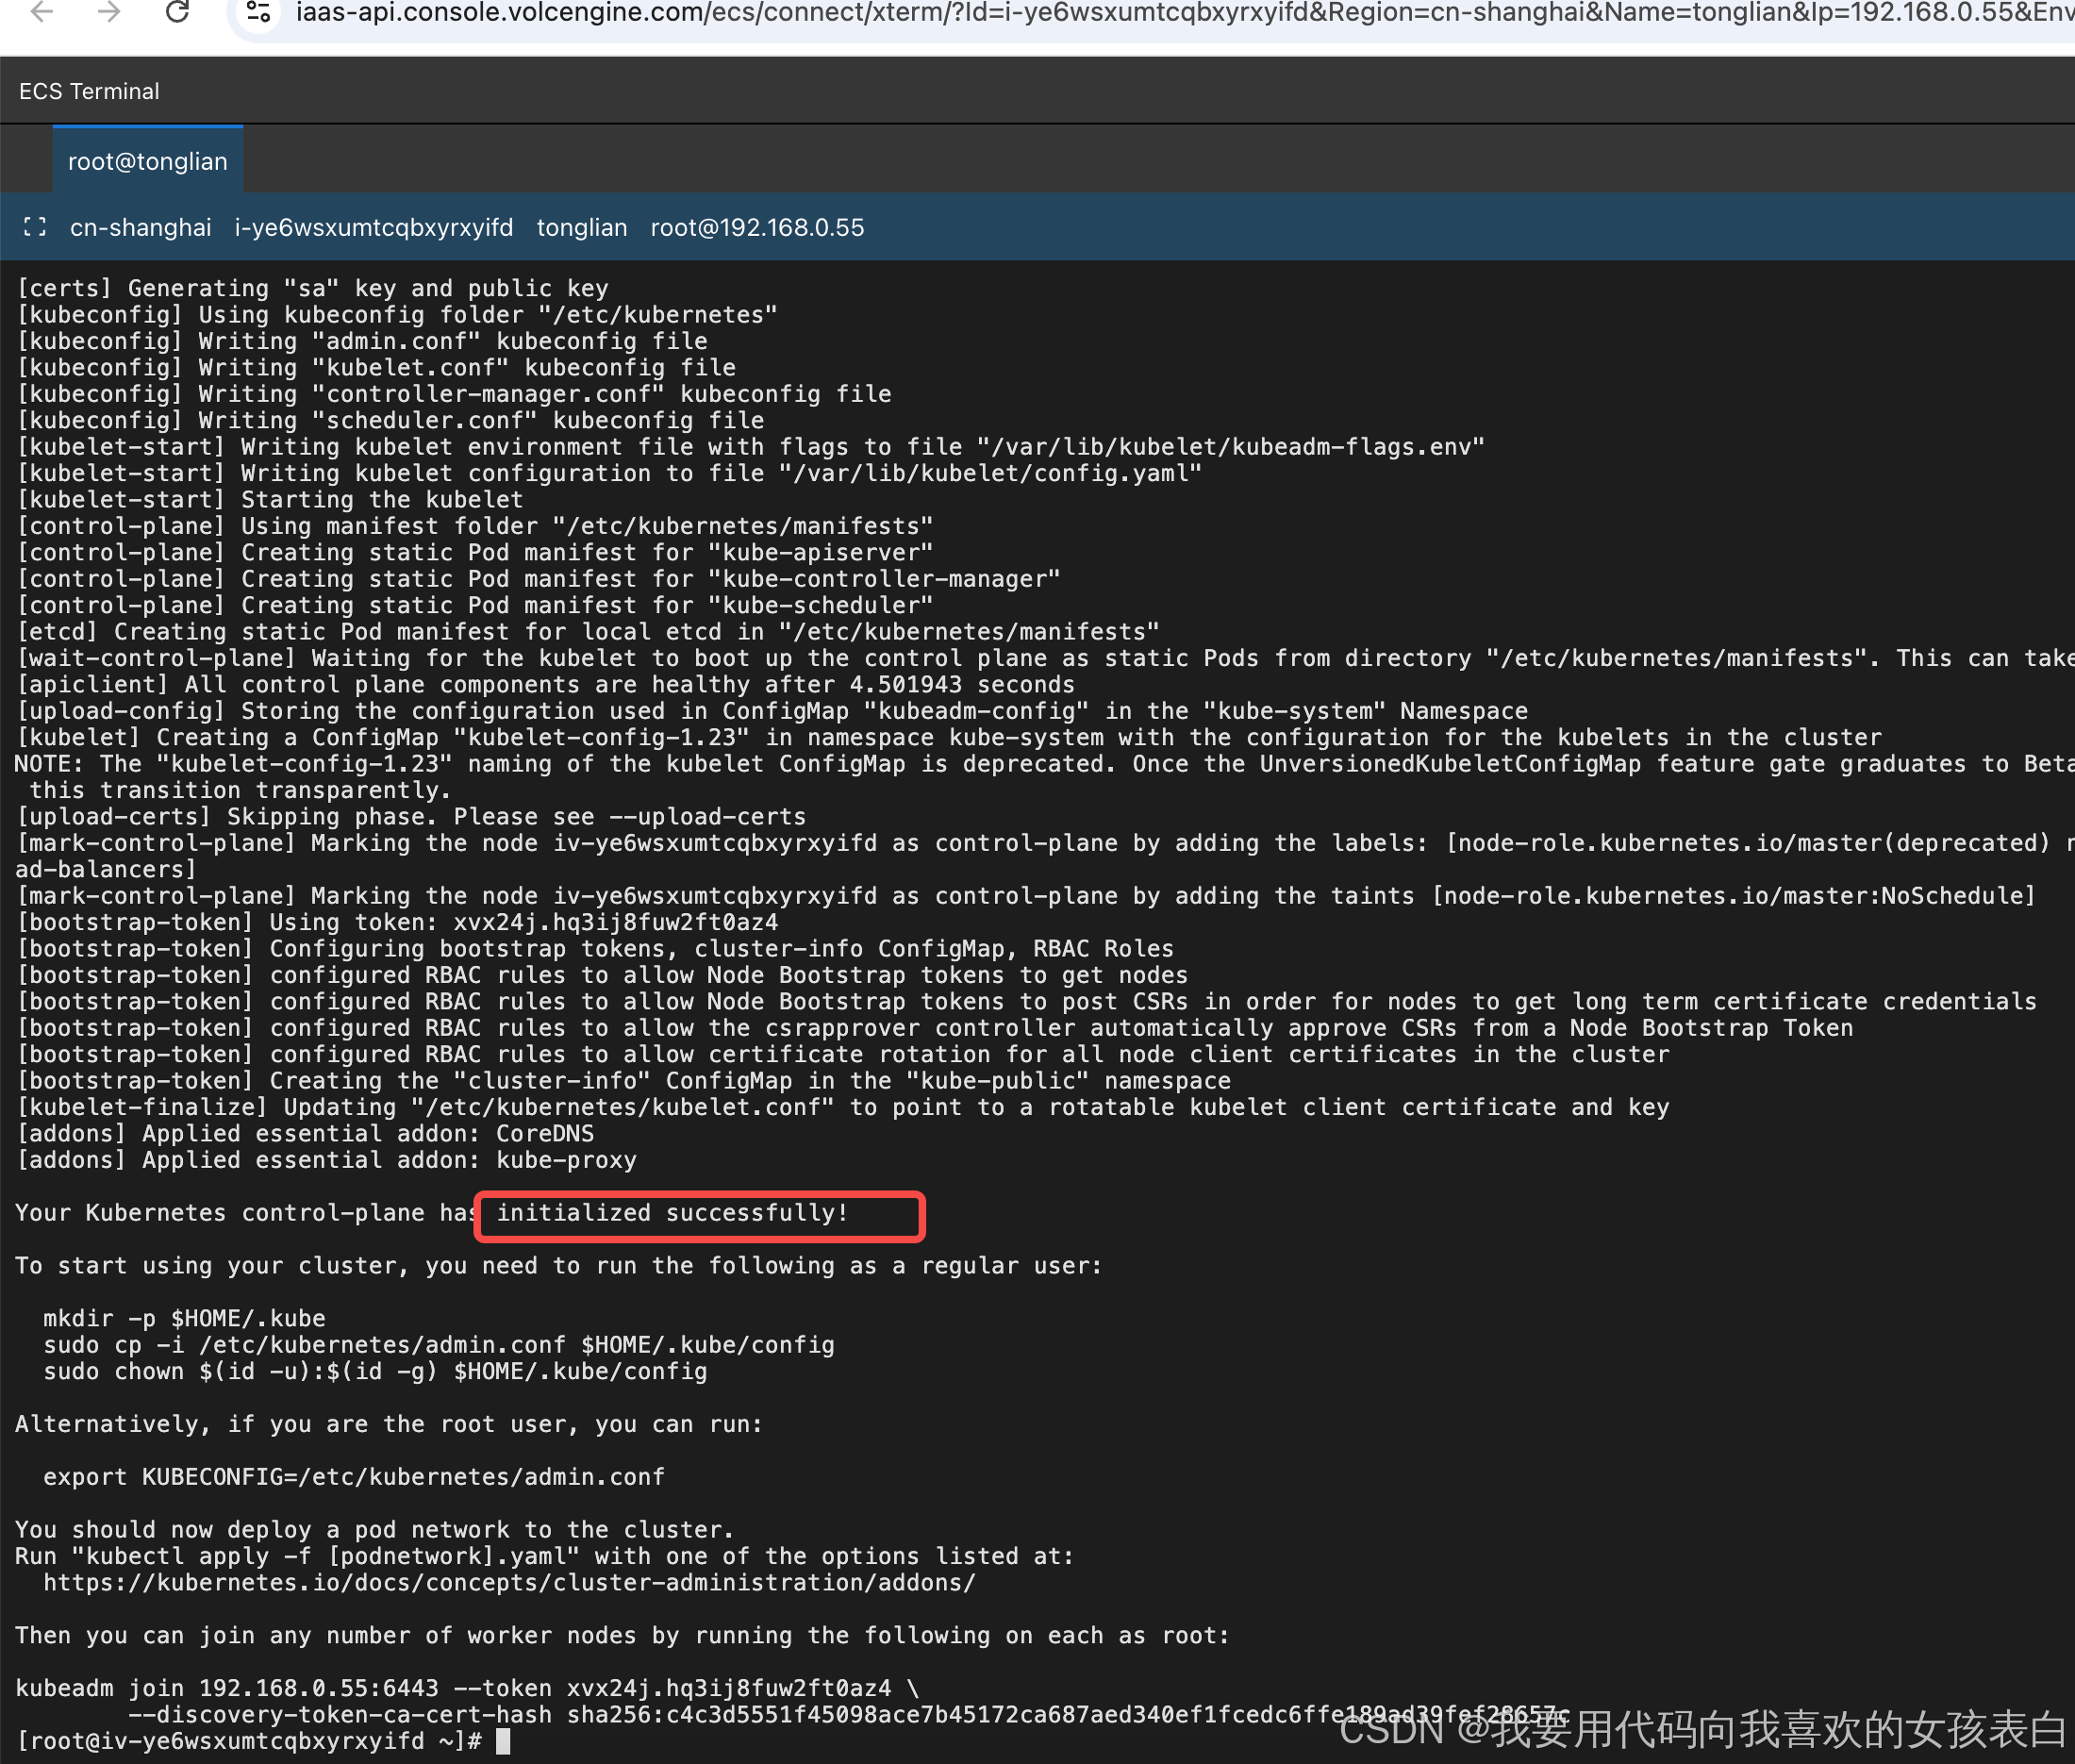The width and height of the screenshot is (2075, 1764).
Task: Click instance ID i-ye6wsxumtcqbxyrxyifd label
Action: (373, 227)
